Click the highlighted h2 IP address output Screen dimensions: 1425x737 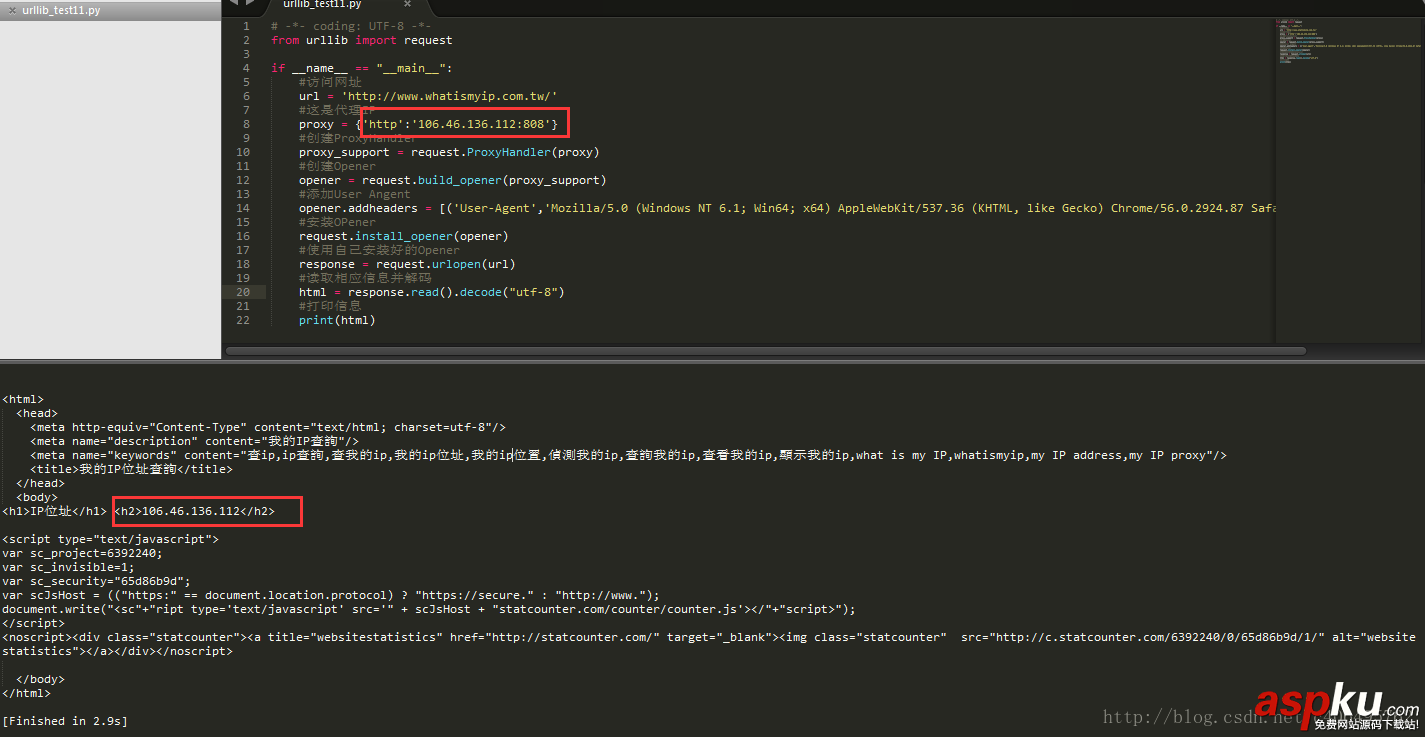(x=206, y=510)
